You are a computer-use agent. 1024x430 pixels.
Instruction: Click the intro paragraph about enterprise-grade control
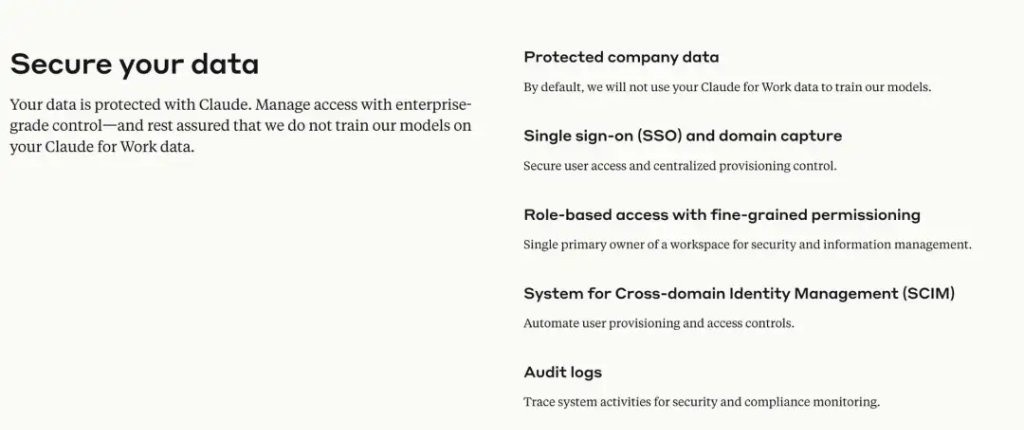coord(240,126)
